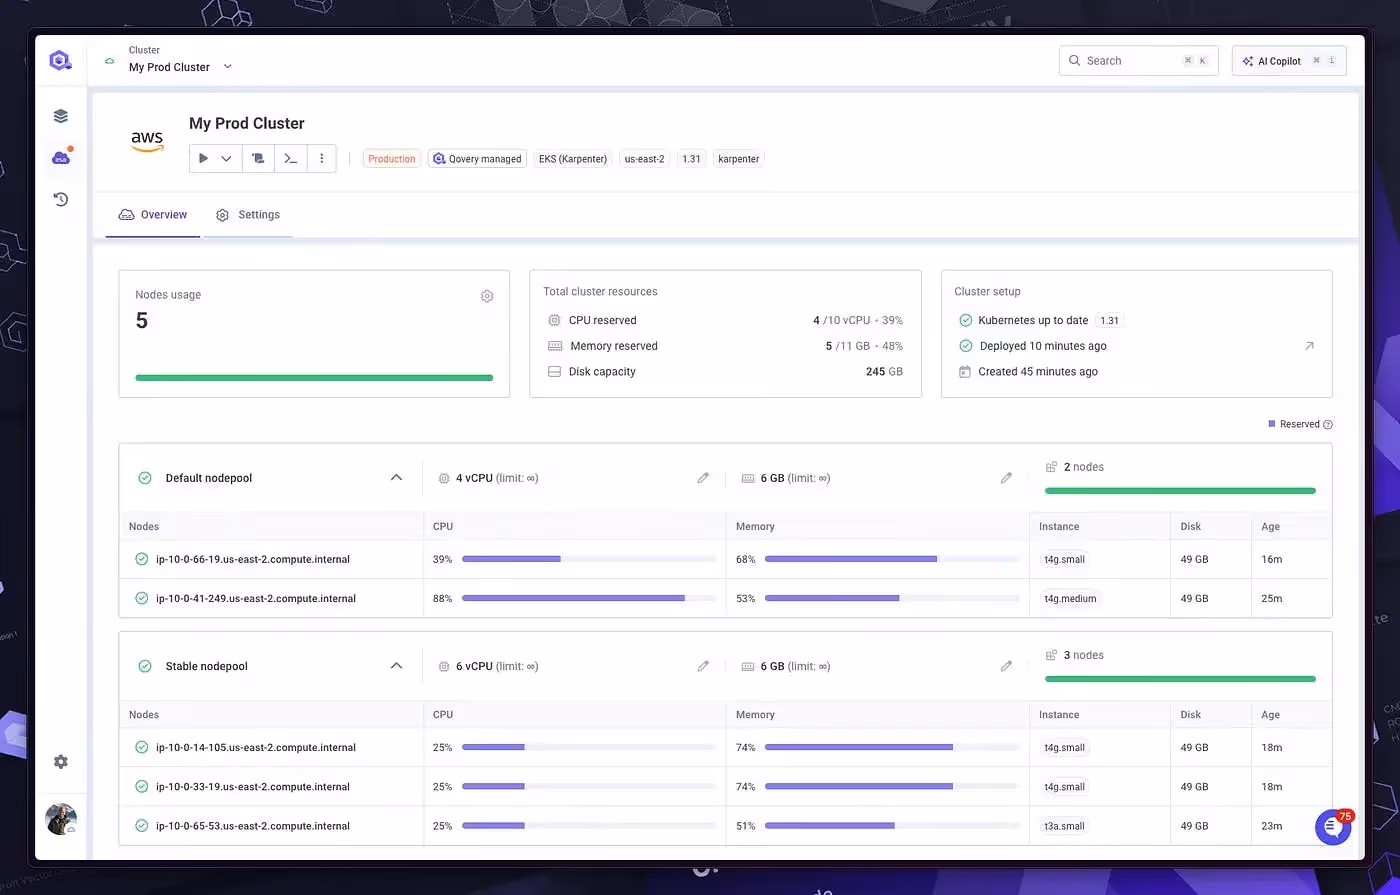The height and width of the screenshot is (895, 1400).
Task: Edit Default nodepool vCPU limit pencil
Action: 703,478
